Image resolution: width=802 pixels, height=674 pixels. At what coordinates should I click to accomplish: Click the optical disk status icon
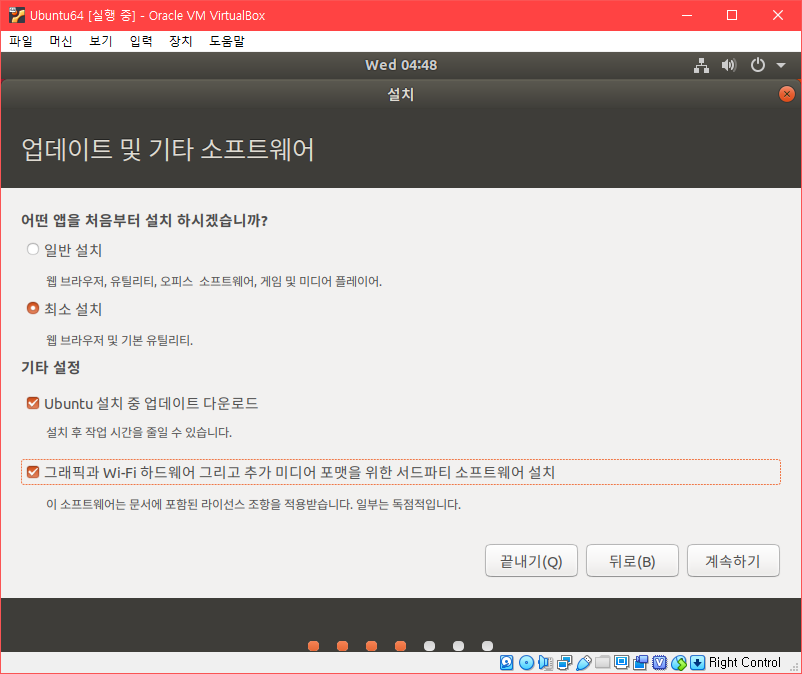526,662
